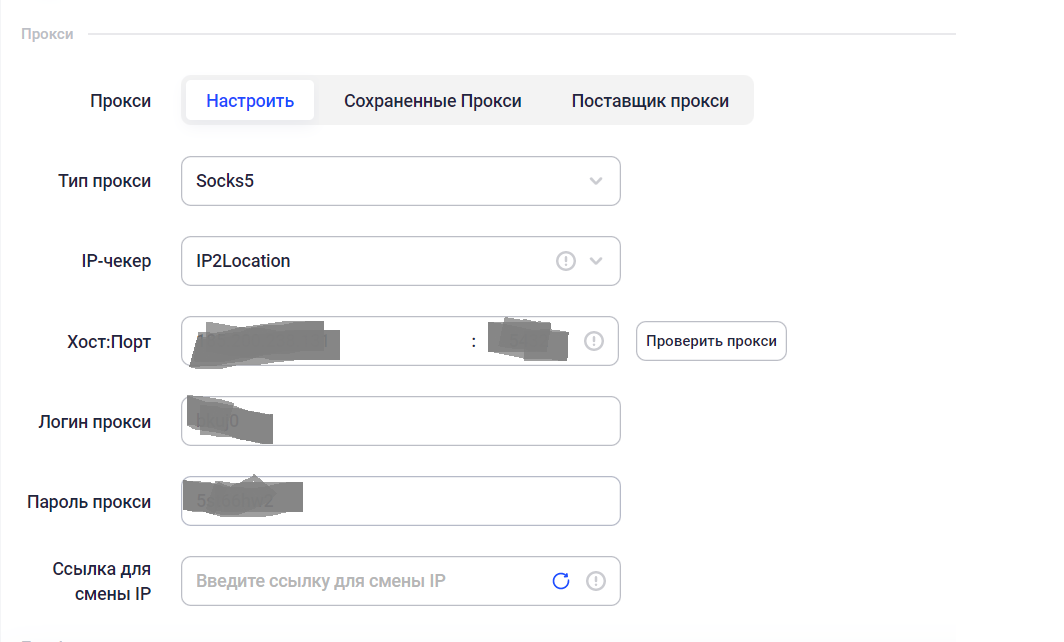
Task: Click the Прокси section header text
Action: (x=47, y=34)
